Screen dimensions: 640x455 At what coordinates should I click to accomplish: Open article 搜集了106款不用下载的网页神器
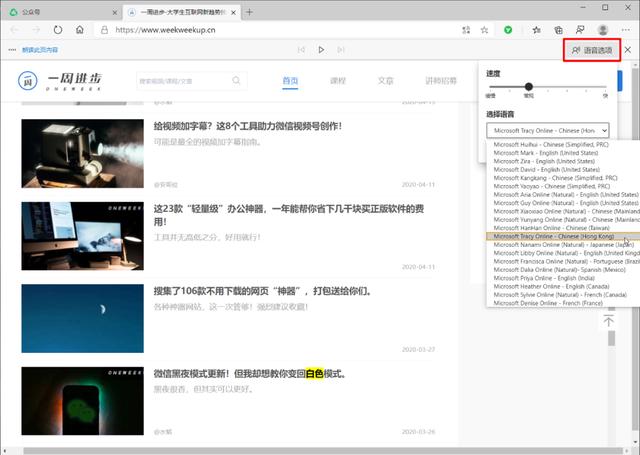262,291
